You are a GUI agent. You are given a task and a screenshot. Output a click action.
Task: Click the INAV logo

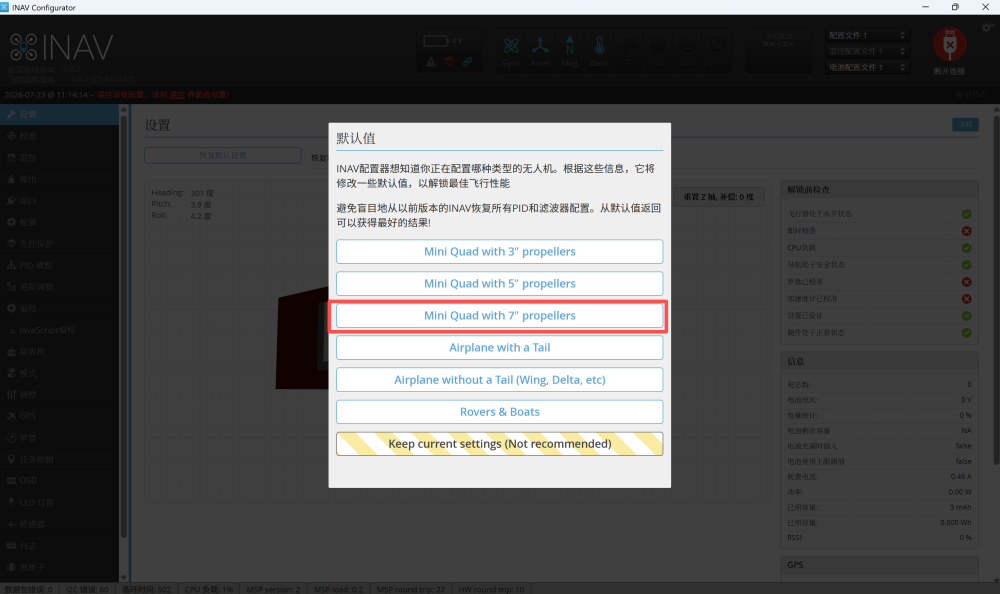coord(62,47)
